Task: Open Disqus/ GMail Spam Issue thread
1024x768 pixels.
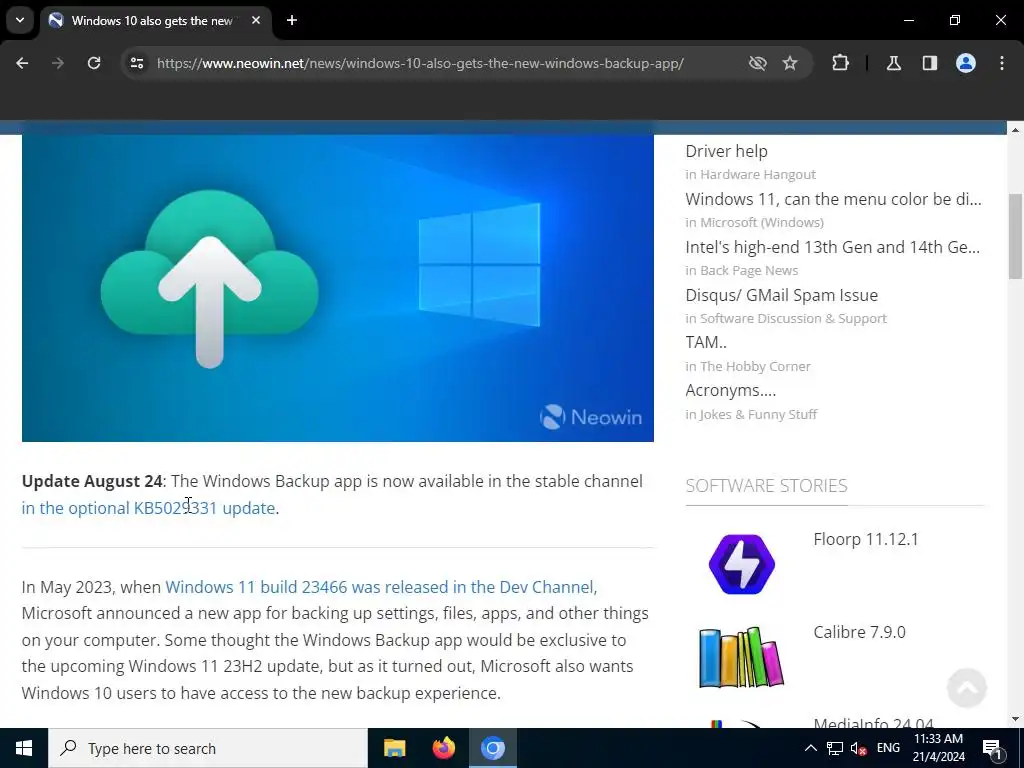Action: point(781,295)
